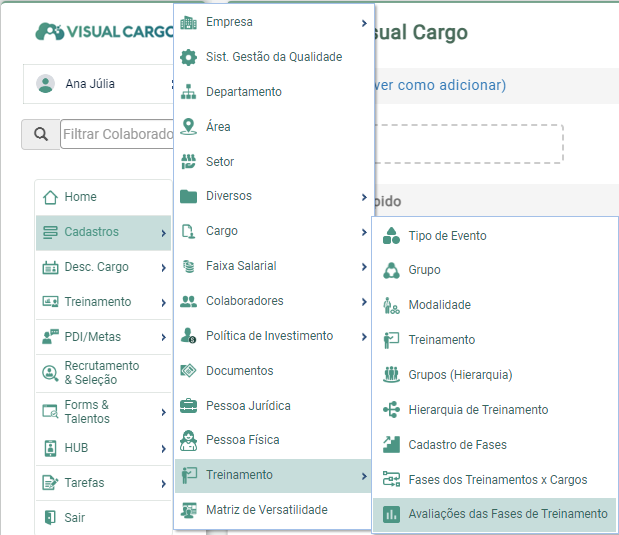619x535 pixels.
Task: Open the 'ver como adicionar' link
Action: (440, 85)
